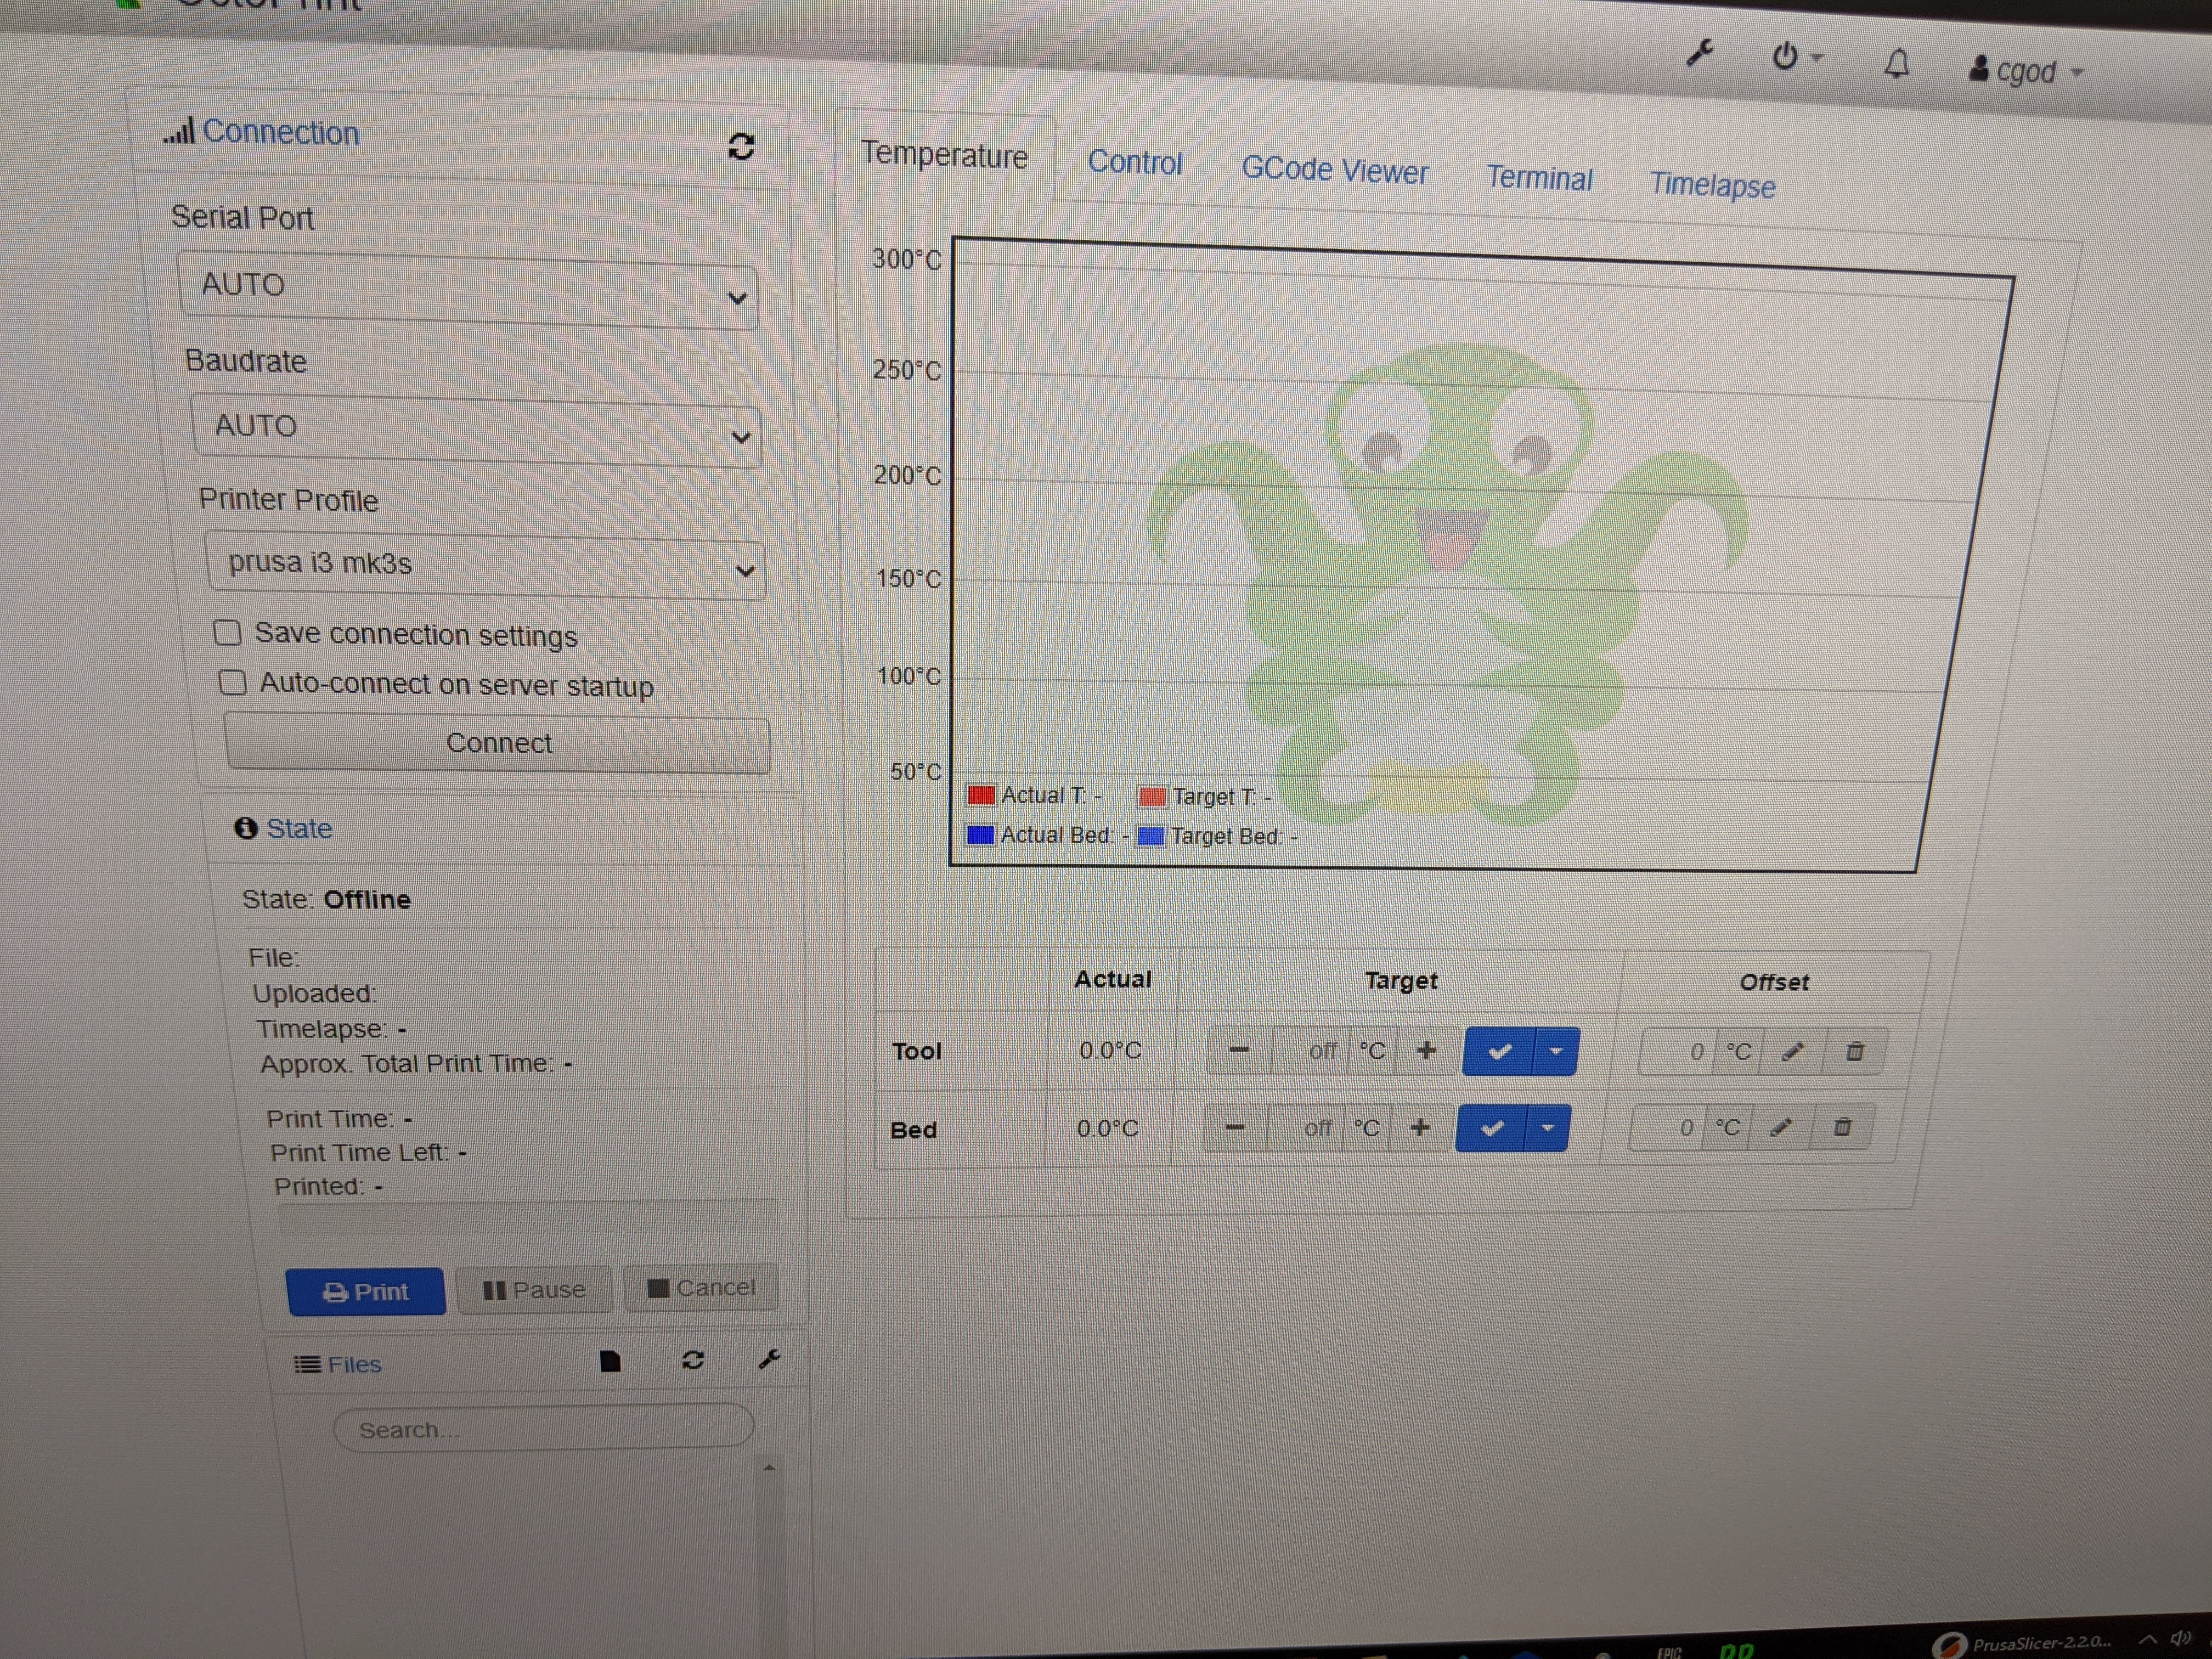Click the notifications bell icon
The height and width of the screenshot is (1659, 2212).
pyautogui.click(x=1897, y=64)
